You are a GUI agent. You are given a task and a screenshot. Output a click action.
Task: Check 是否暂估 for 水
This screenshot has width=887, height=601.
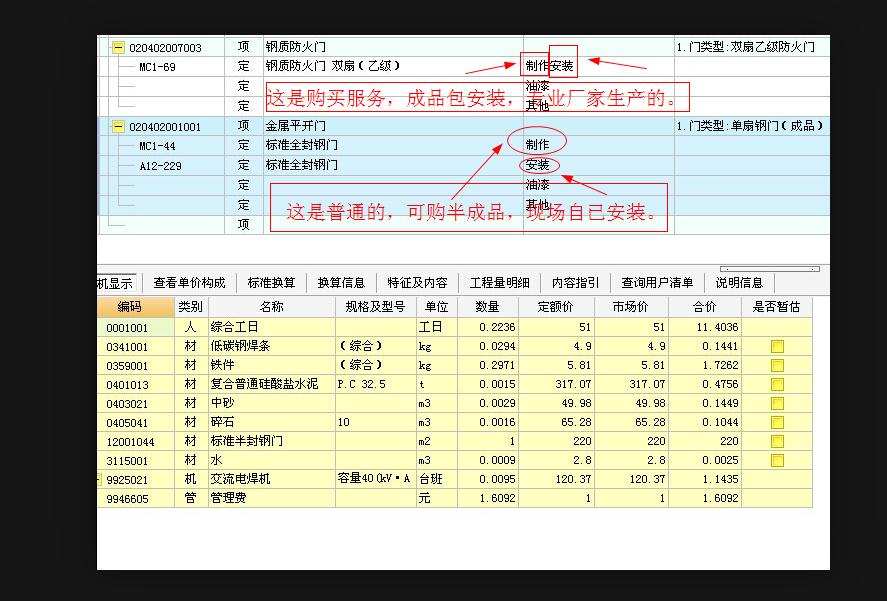click(x=777, y=460)
